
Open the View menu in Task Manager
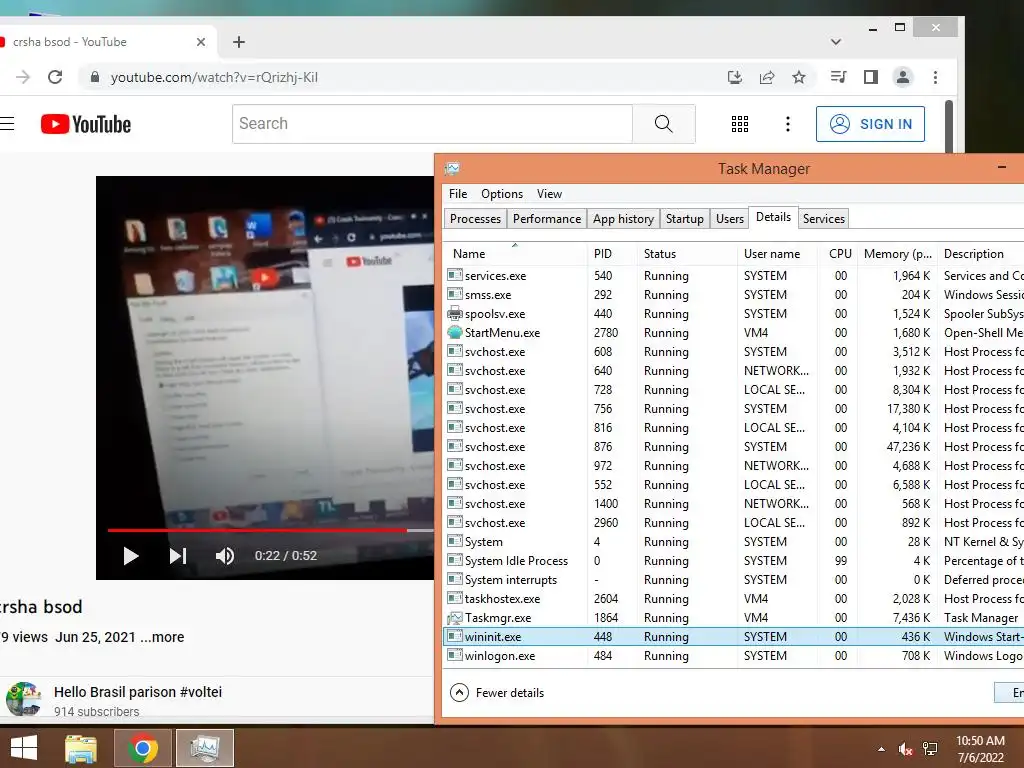coord(549,194)
